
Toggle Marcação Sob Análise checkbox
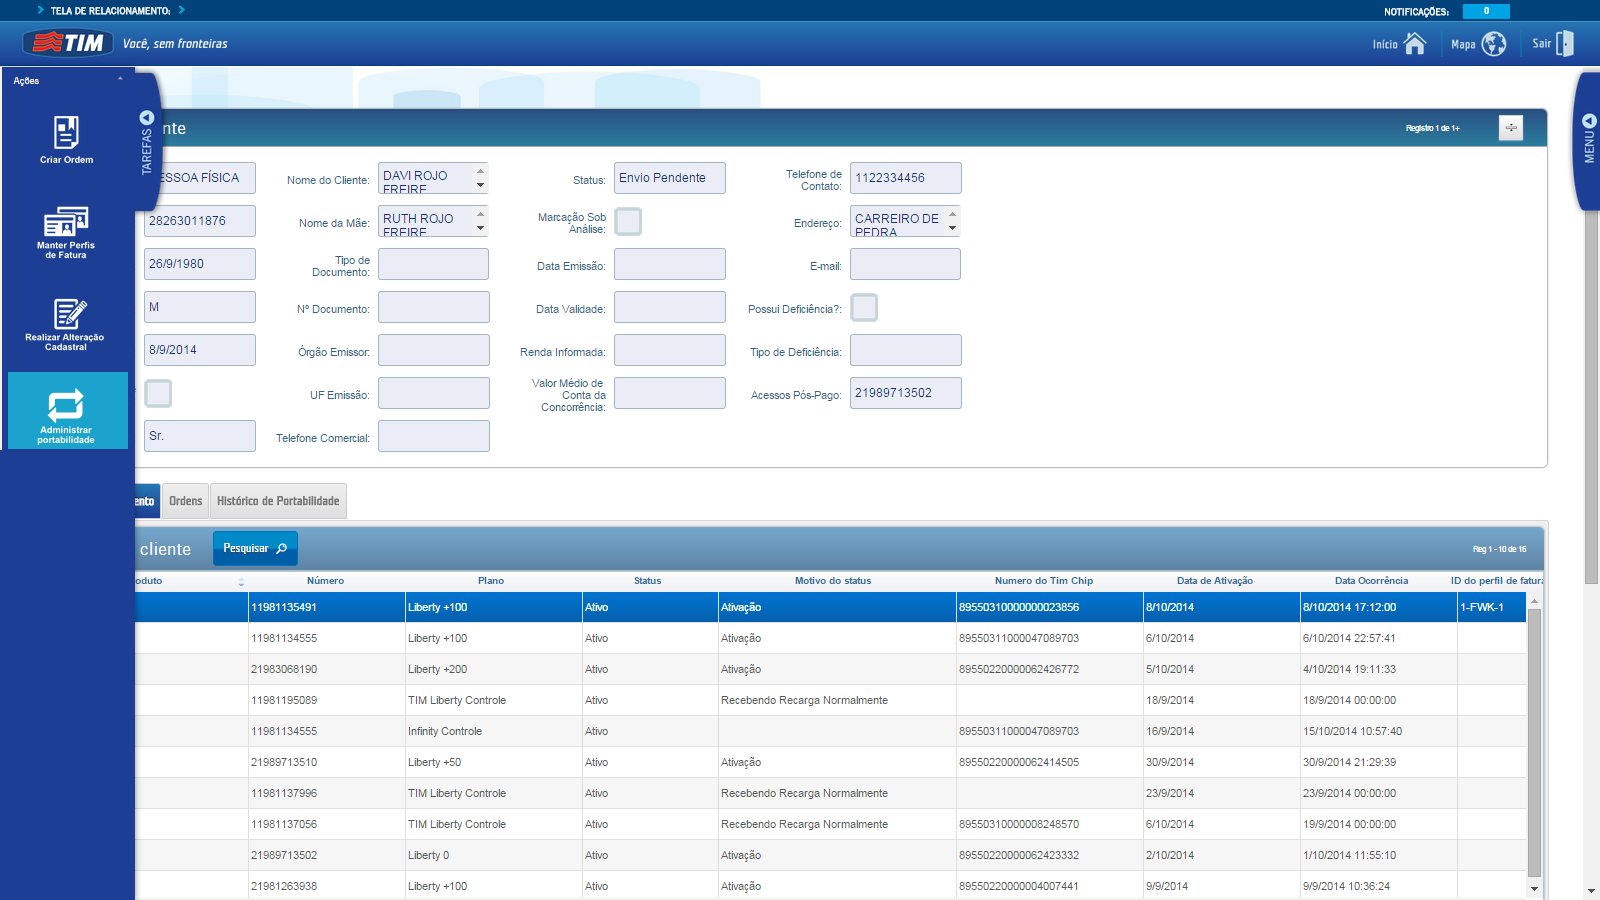pos(628,221)
